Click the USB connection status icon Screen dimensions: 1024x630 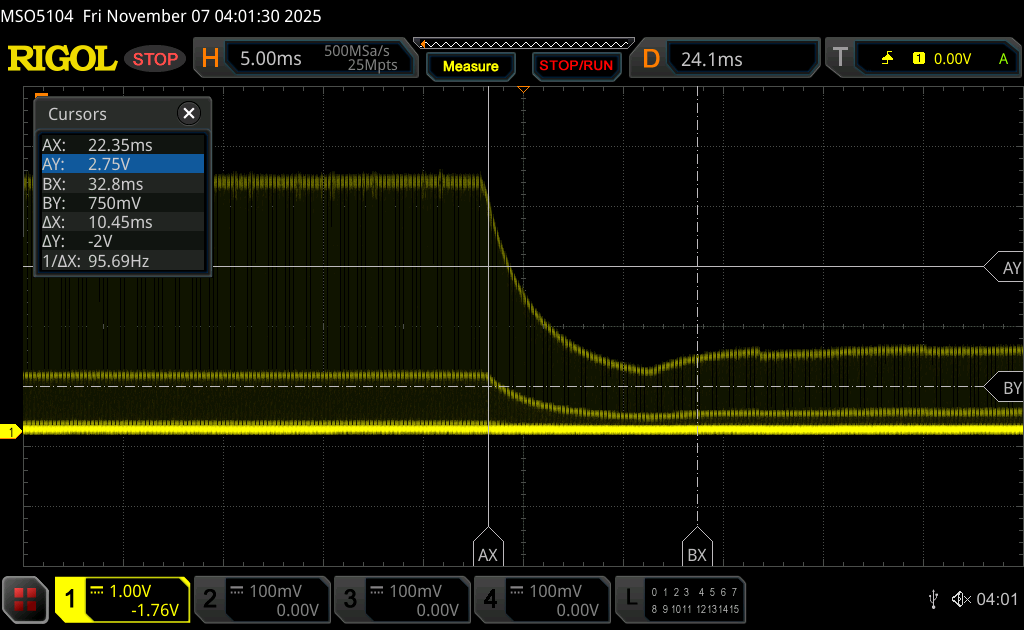(932, 599)
